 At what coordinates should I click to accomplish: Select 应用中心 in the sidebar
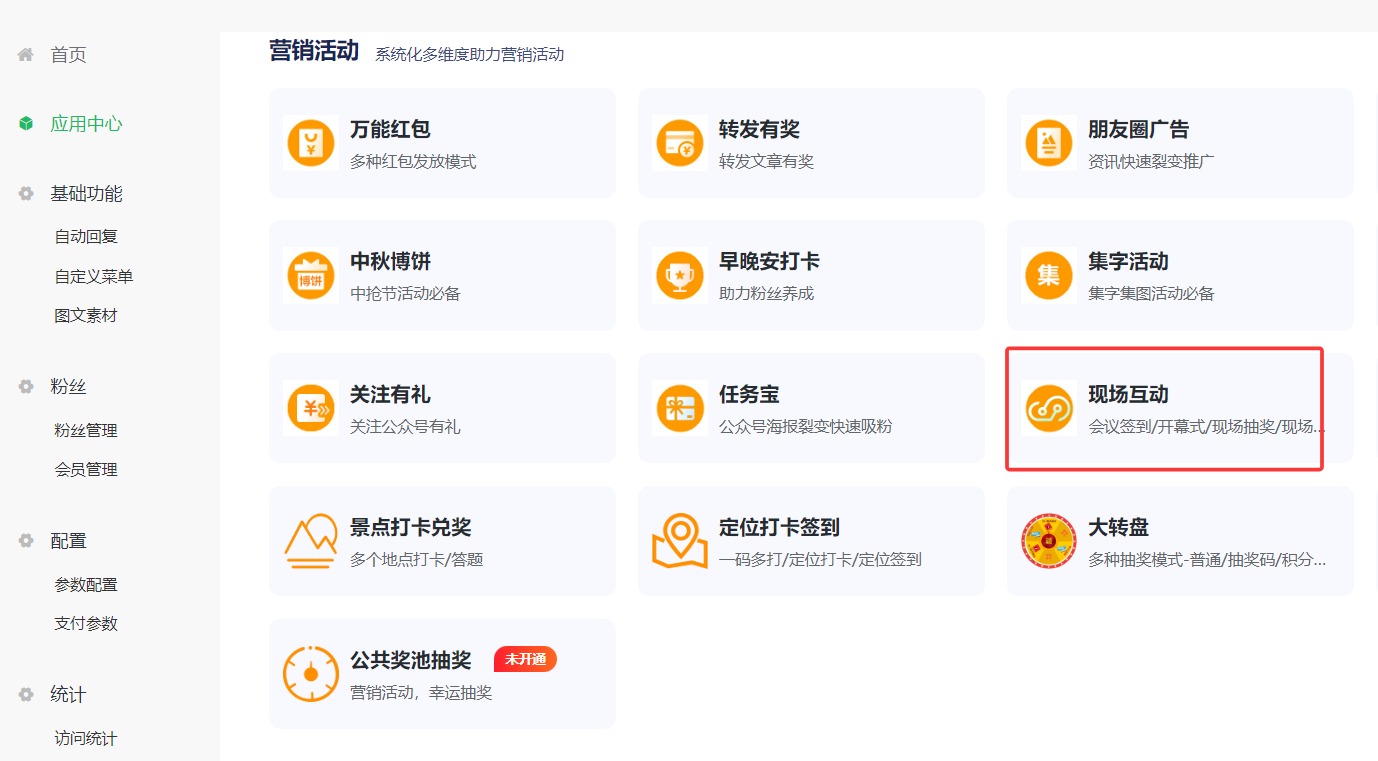pos(86,124)
